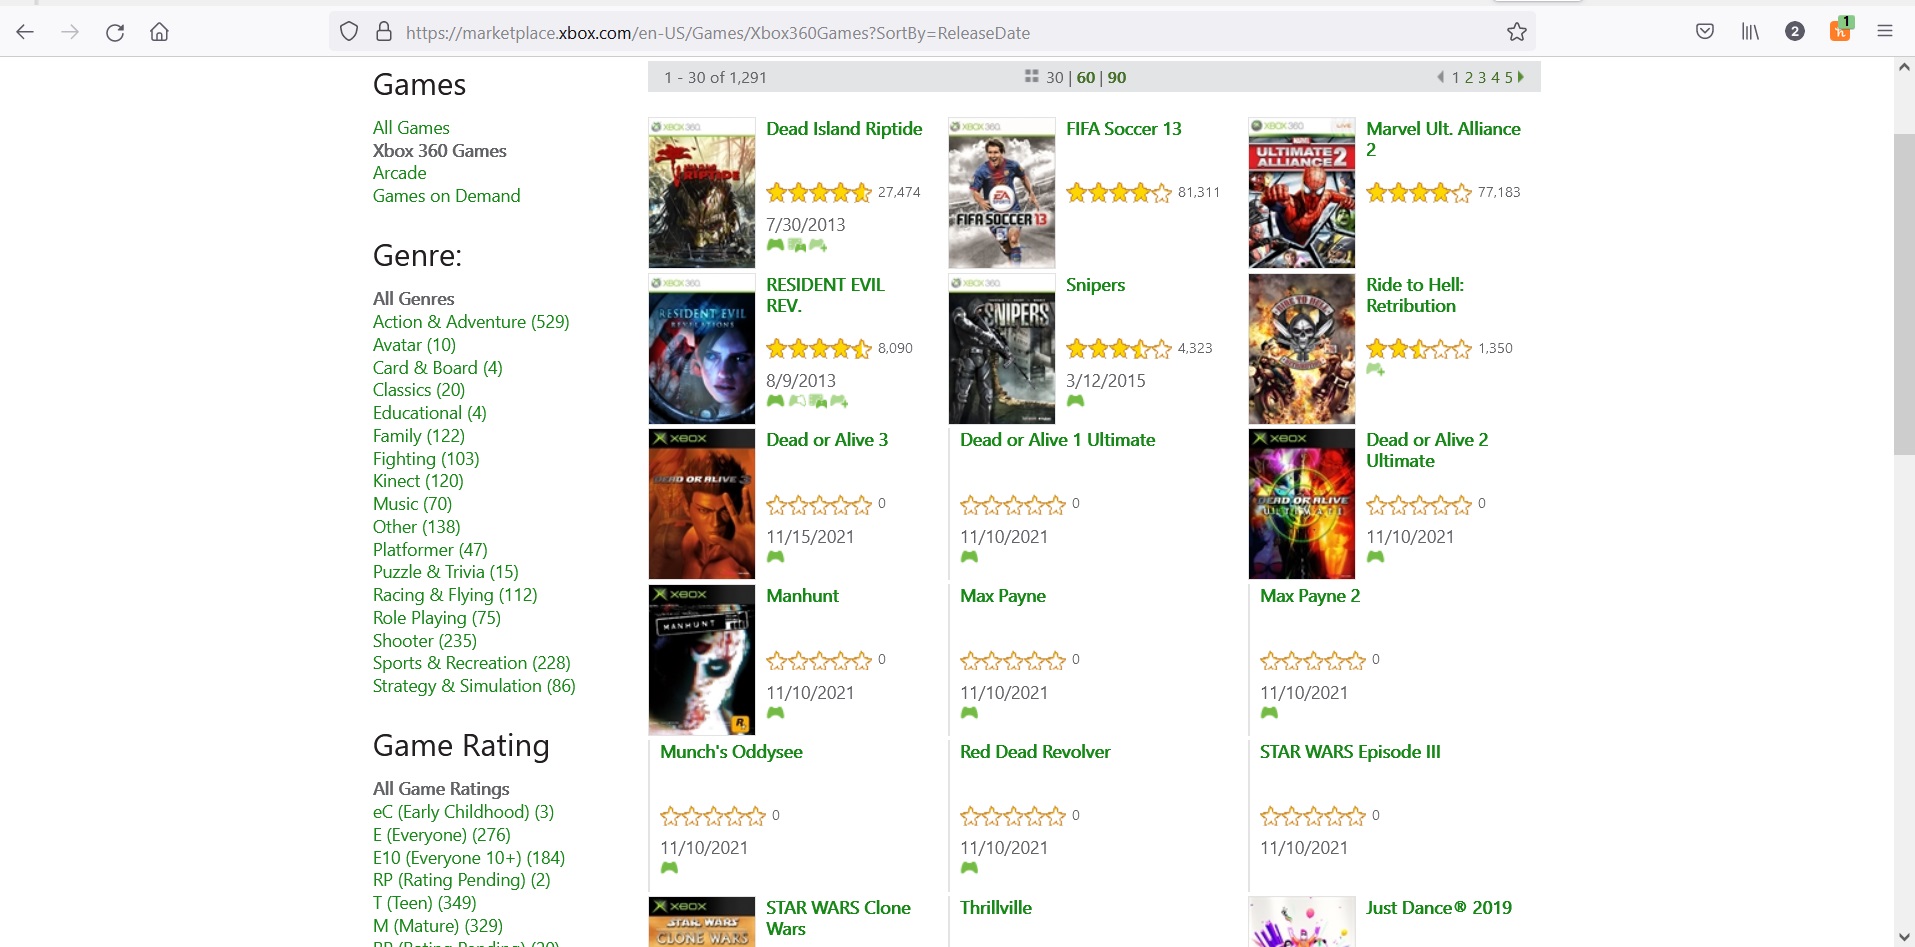Open All Games category

pos(411,128)
